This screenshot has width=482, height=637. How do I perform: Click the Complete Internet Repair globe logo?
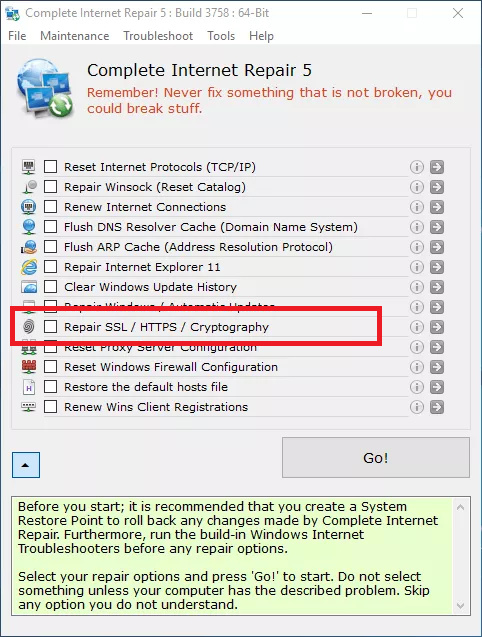[44, 88]
